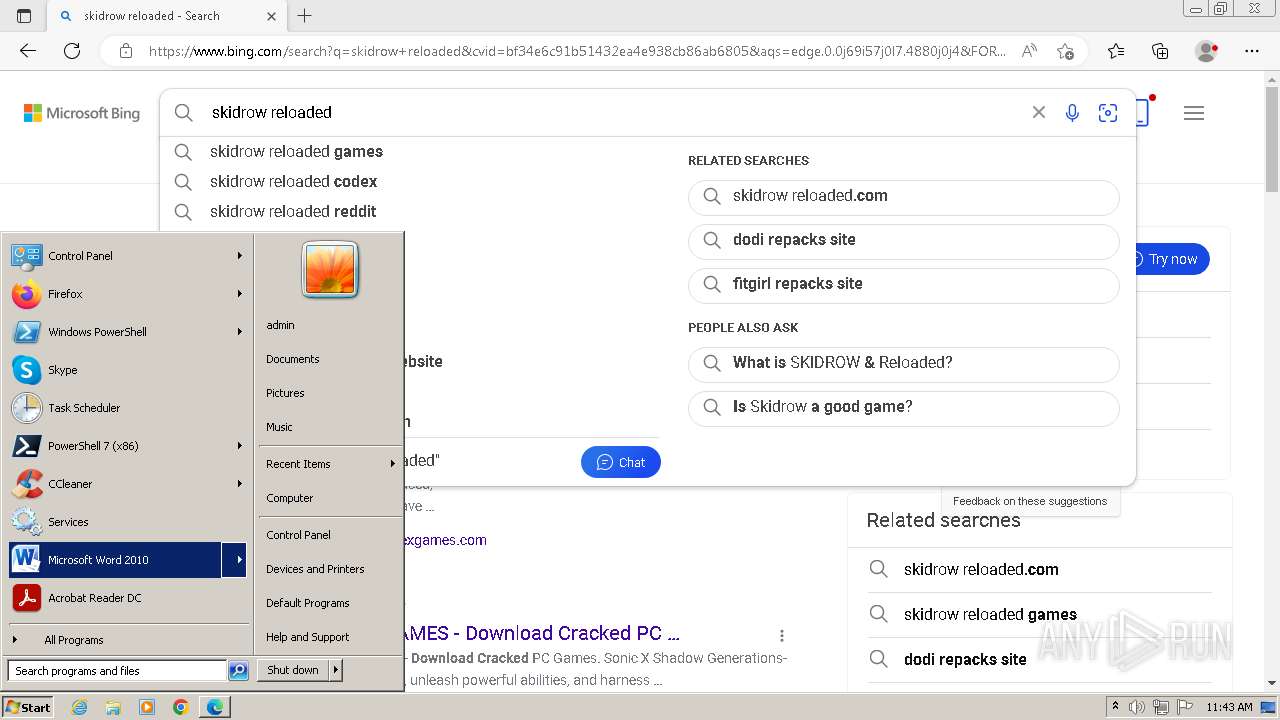Viewport: 1280px width, 720px height.
Task: Open a new browser tab
Action: [x=305, y=16]
